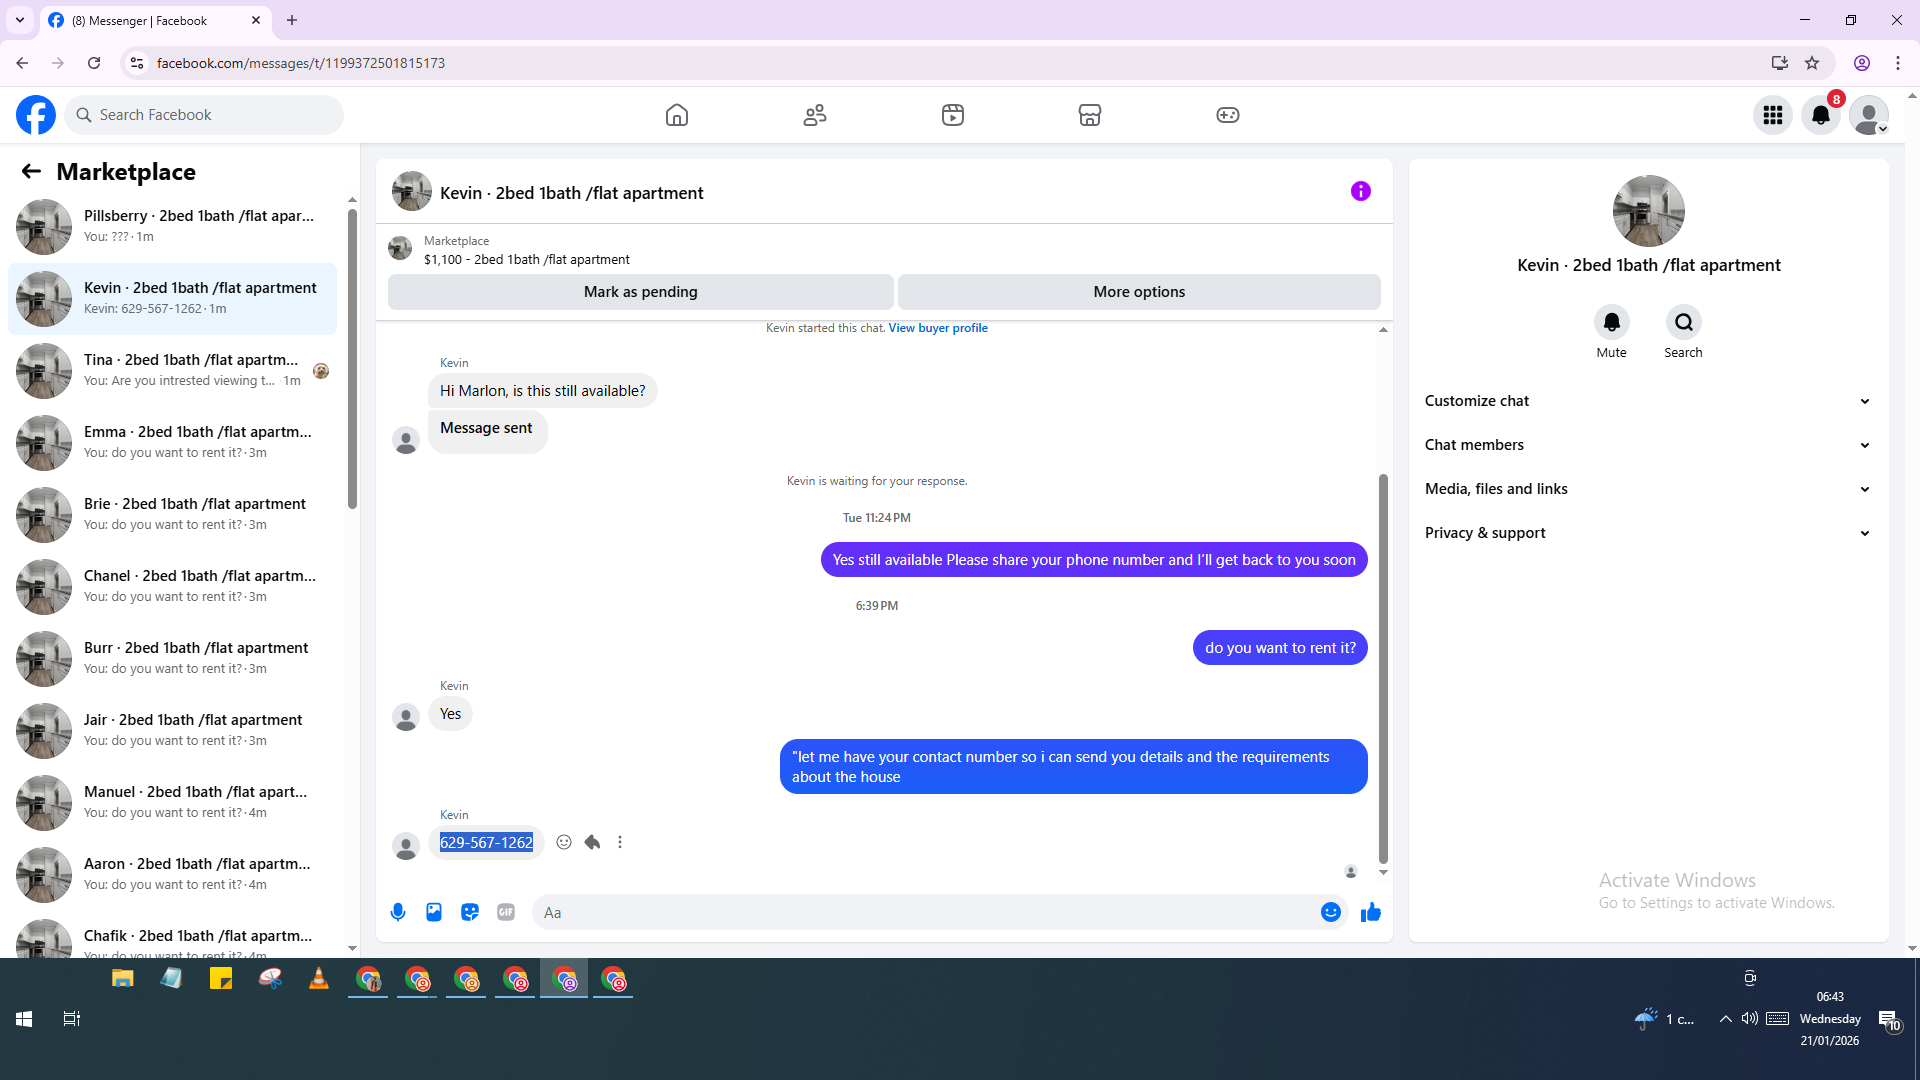Screen dimensions: 1920x1080
Task: Click the voice clip microphone icon
Action: tap(398, 912)
